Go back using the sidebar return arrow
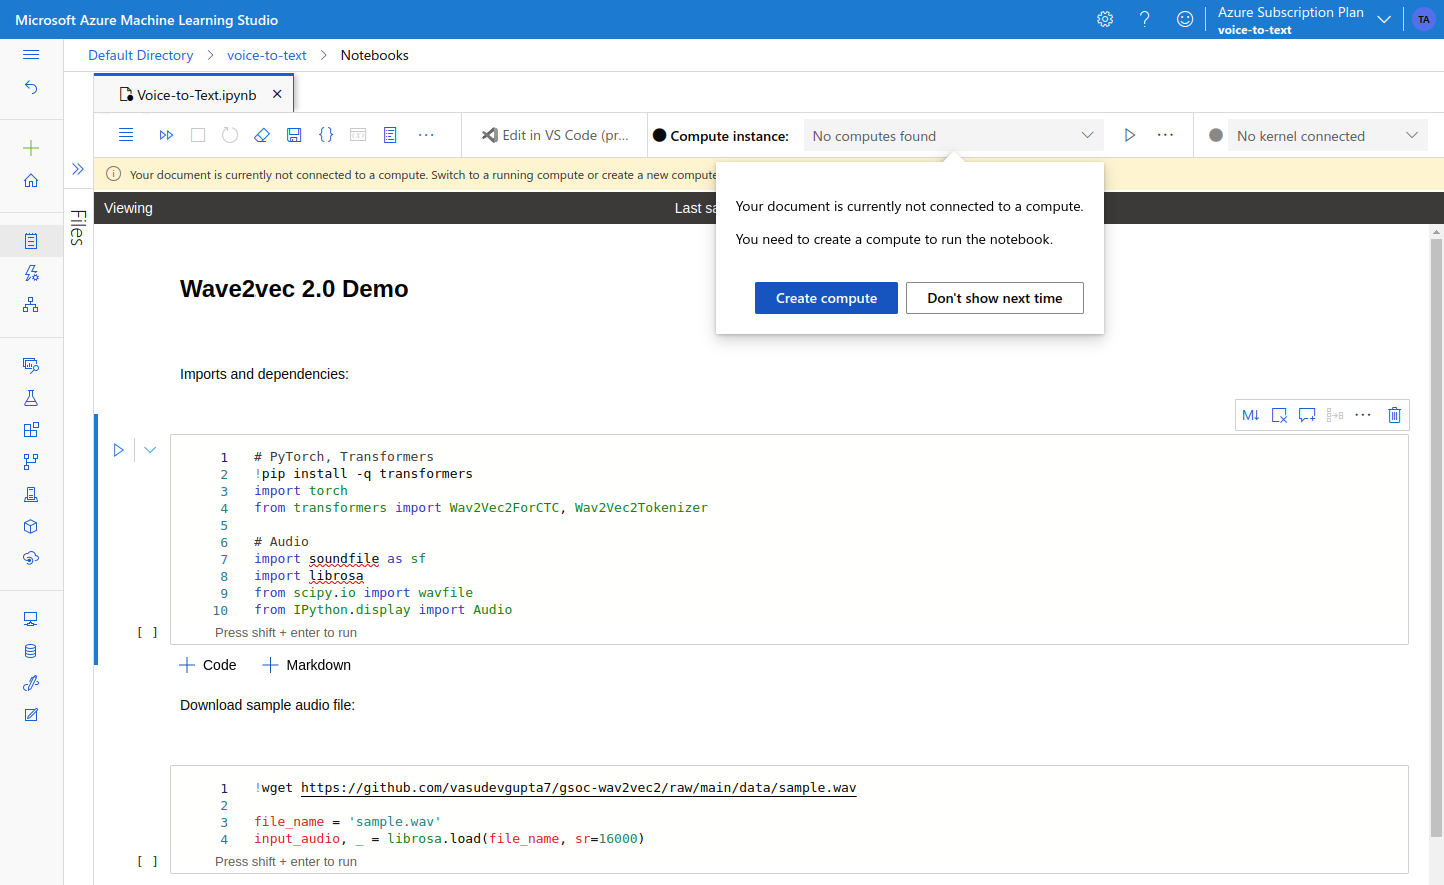 [31, 88]
